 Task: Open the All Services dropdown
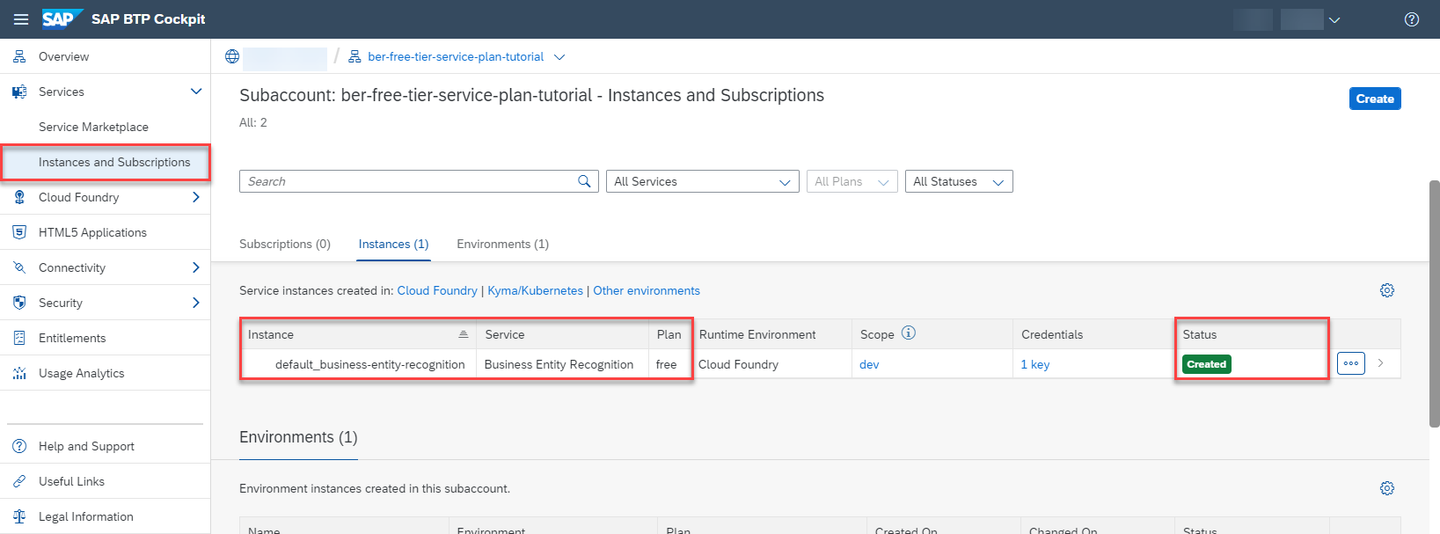click(x=702, y=181)
